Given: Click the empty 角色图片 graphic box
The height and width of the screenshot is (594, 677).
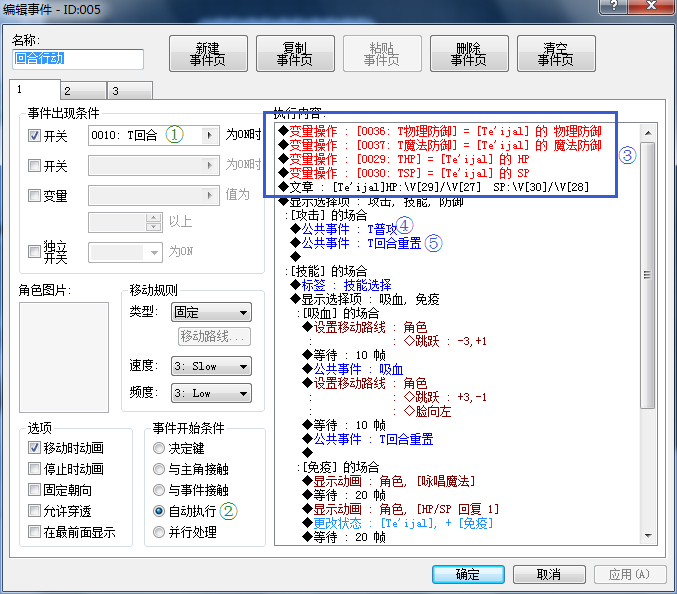Looking at the screenshot, I should click(x=64, y=357).
